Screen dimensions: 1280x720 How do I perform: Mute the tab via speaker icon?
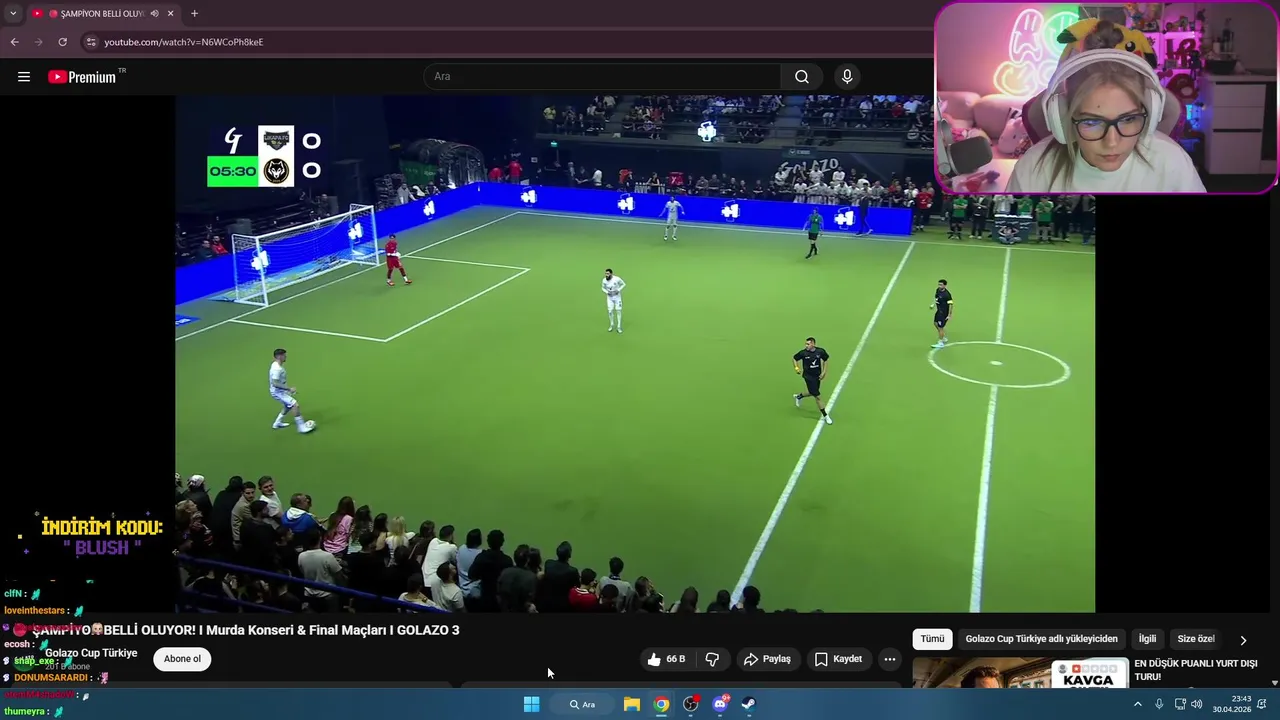154,14
